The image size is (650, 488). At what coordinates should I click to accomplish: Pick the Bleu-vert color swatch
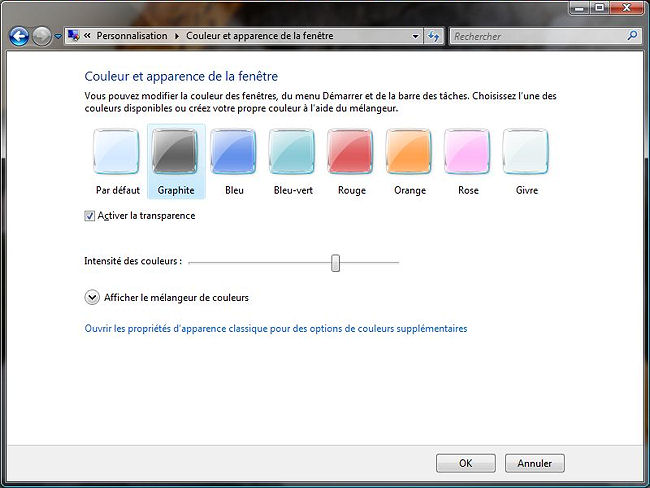coord(293,154)
